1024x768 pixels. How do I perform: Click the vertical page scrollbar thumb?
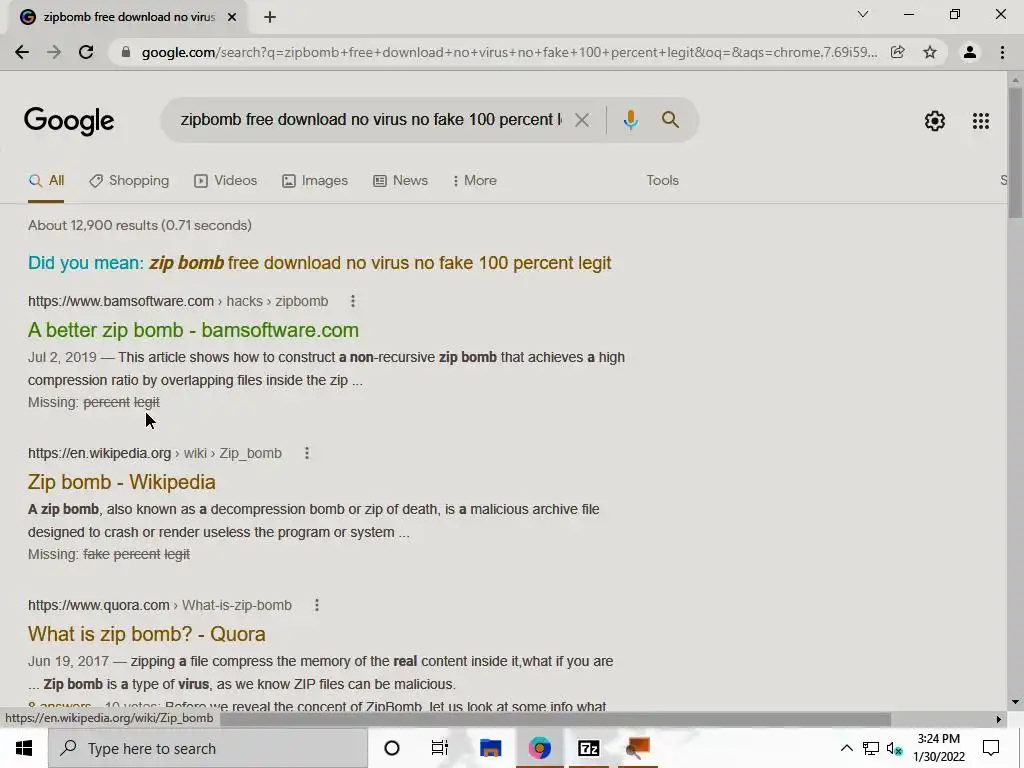click(x=1015, y=153)
